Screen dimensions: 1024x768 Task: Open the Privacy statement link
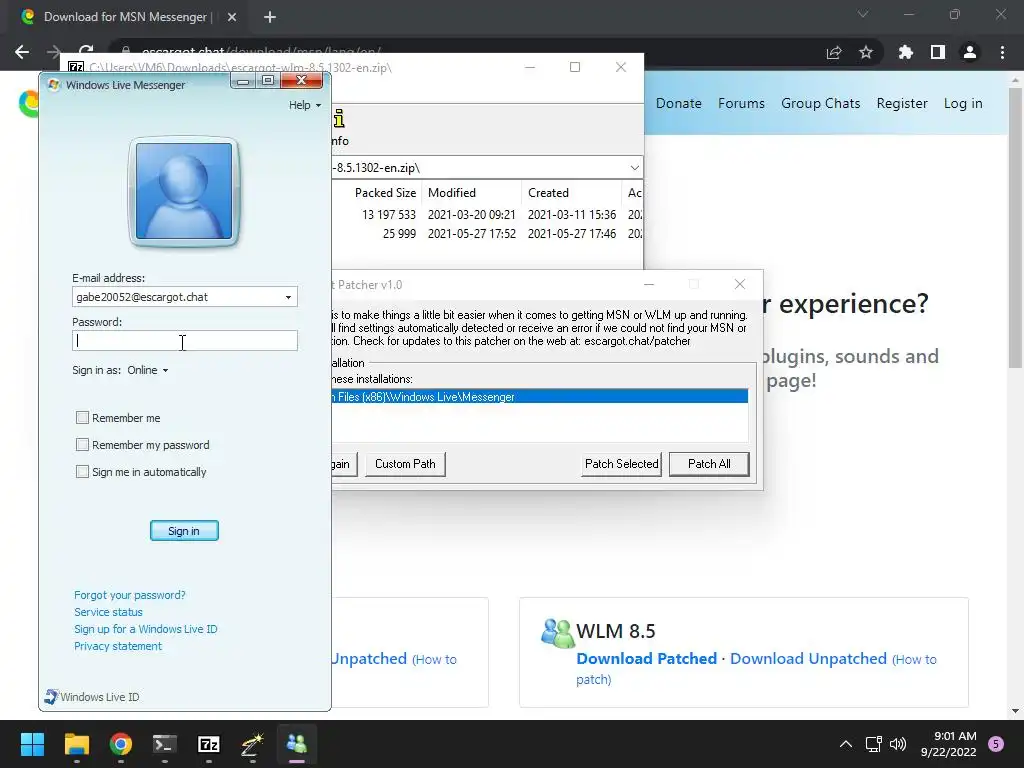click(x=118, y=646)
